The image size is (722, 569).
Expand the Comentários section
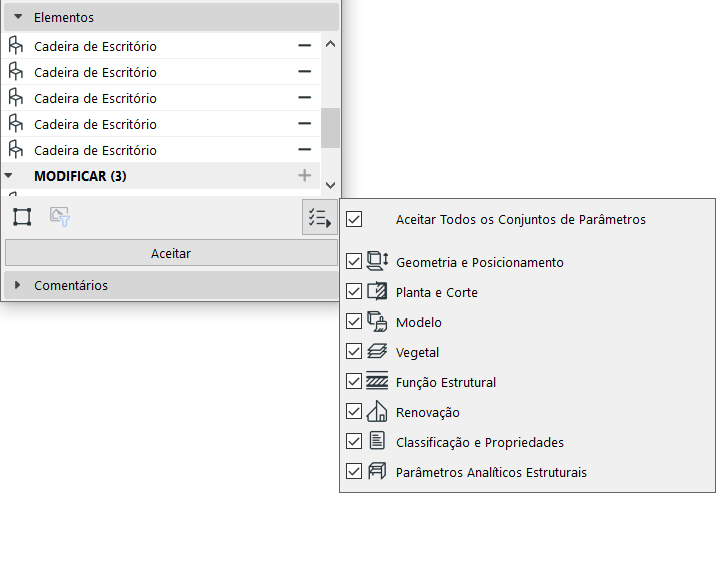[x=18, y=285]
